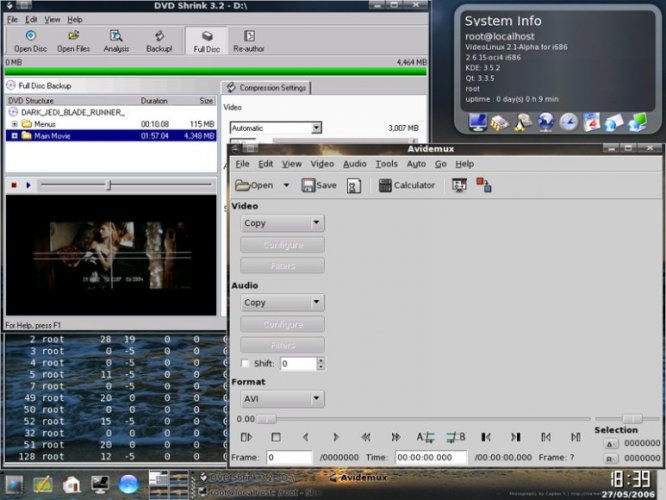Click Selection A marker button

610,444
